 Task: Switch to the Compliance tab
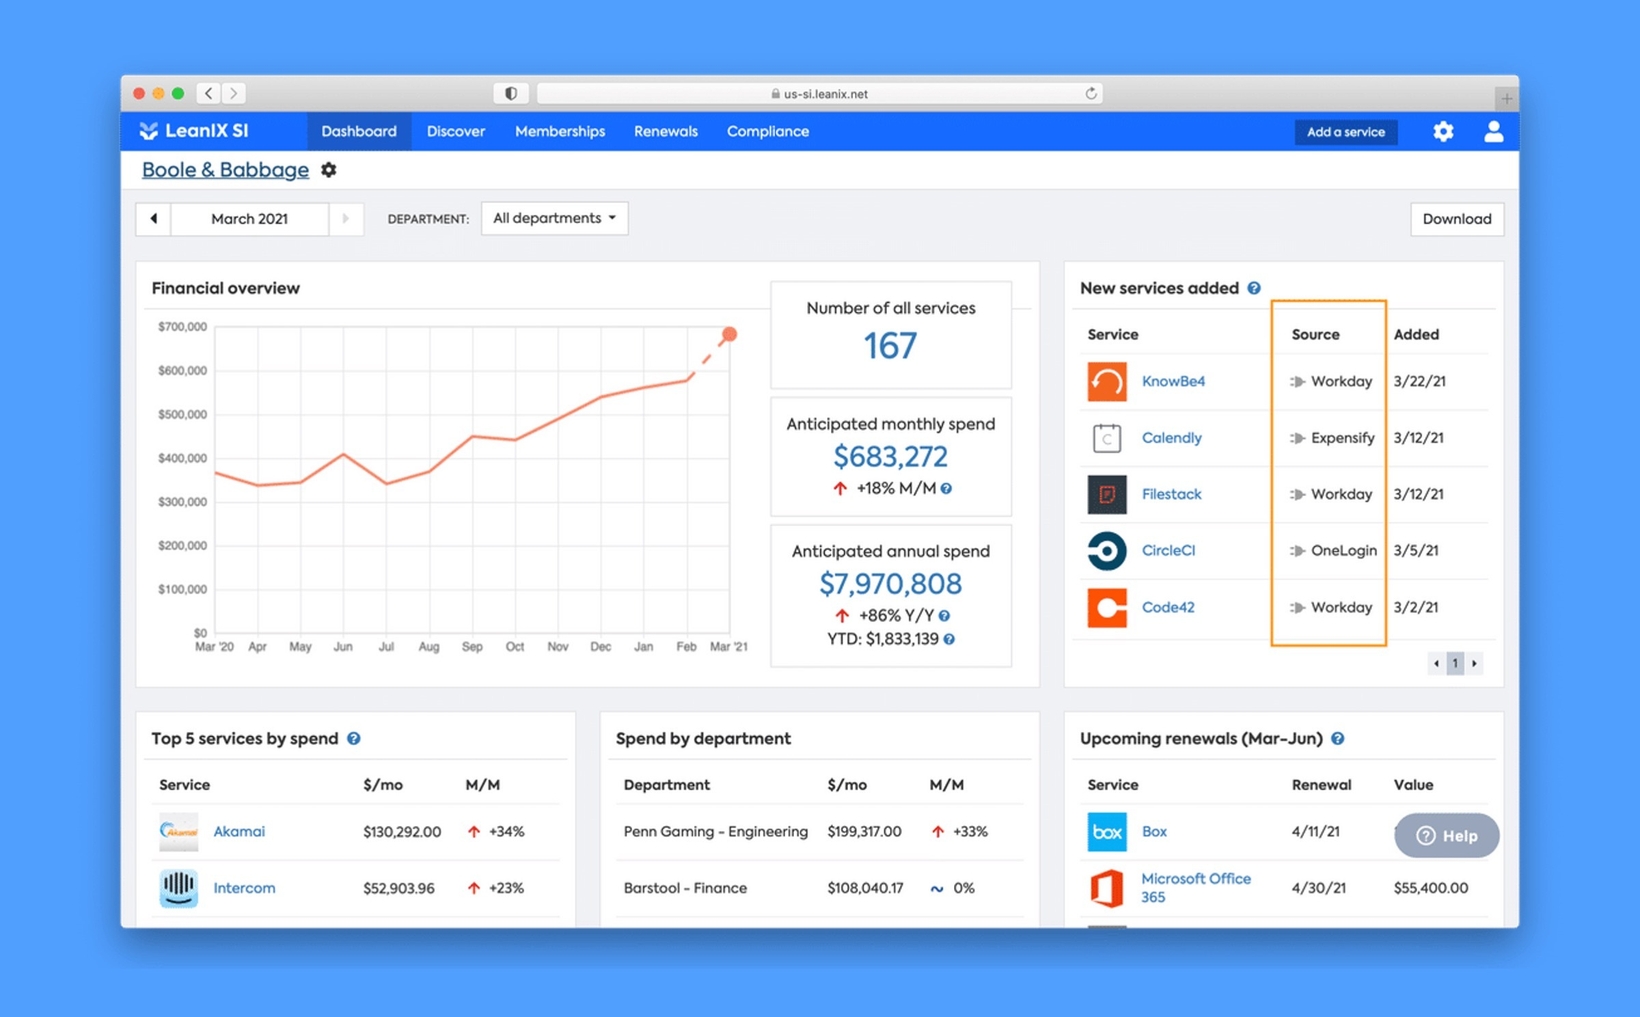click(768, 131)
